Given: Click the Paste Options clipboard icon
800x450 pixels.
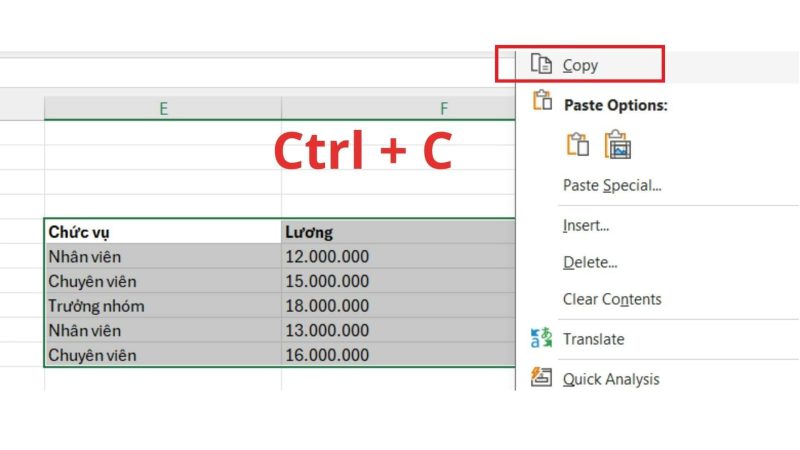Looking at the screenshot, I should 542,100.
